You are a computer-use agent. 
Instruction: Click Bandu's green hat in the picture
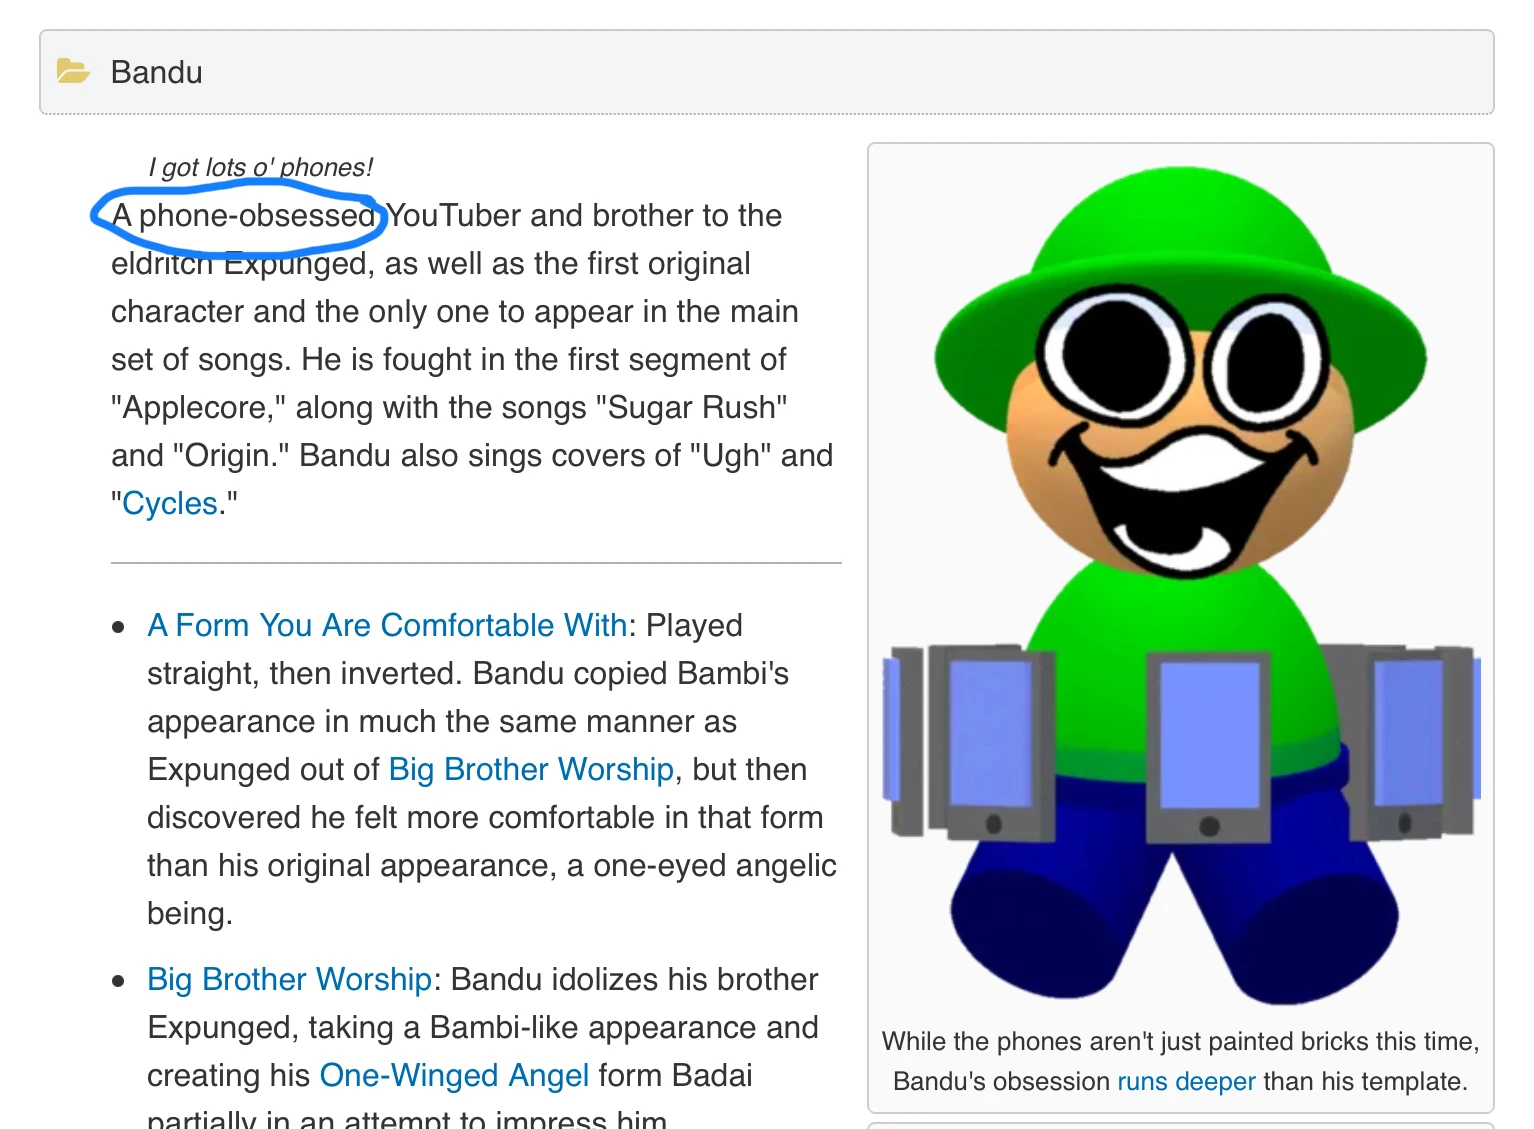tap(1181, 260)
